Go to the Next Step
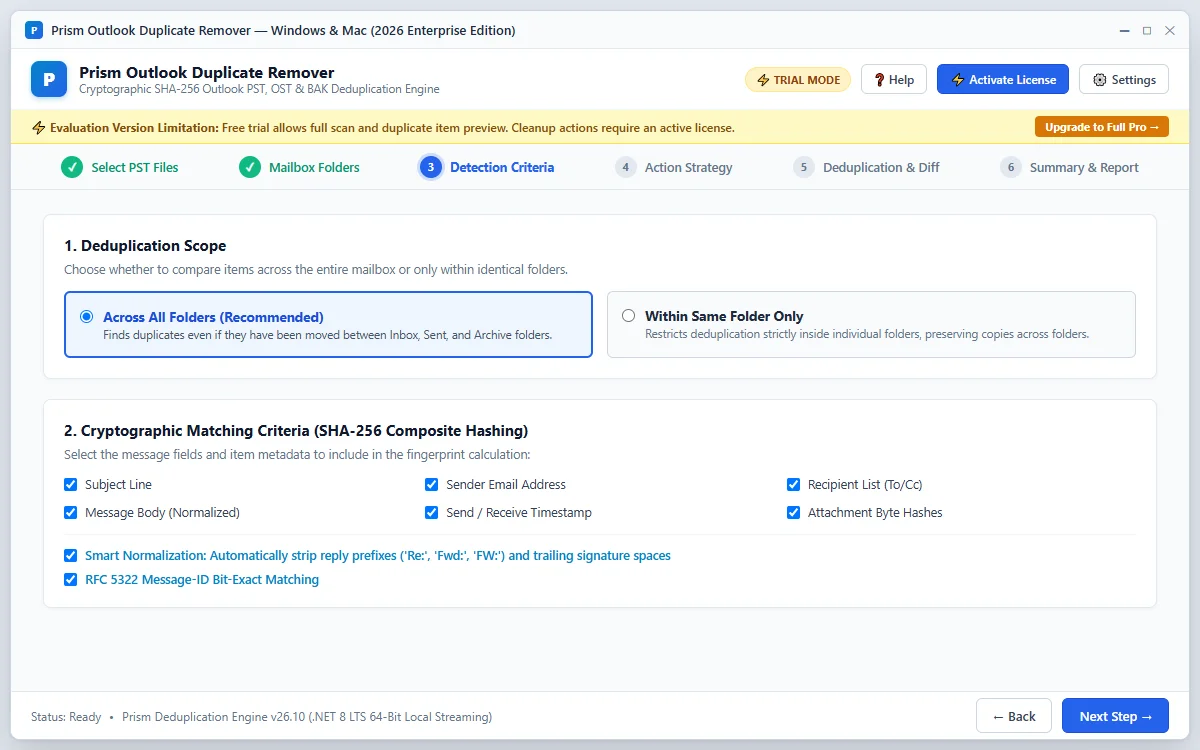This screenshot has height=750, width=1200. tap(1115, 716)
